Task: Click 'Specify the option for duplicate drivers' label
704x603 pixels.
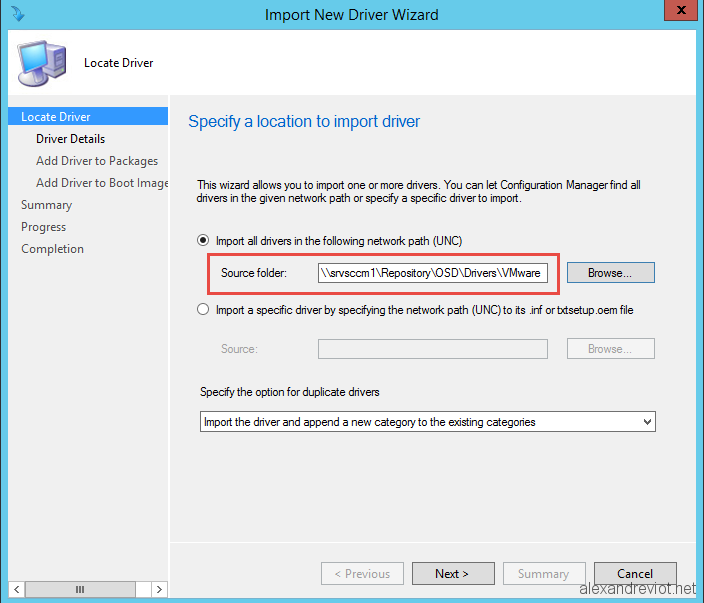Action: 290,392
